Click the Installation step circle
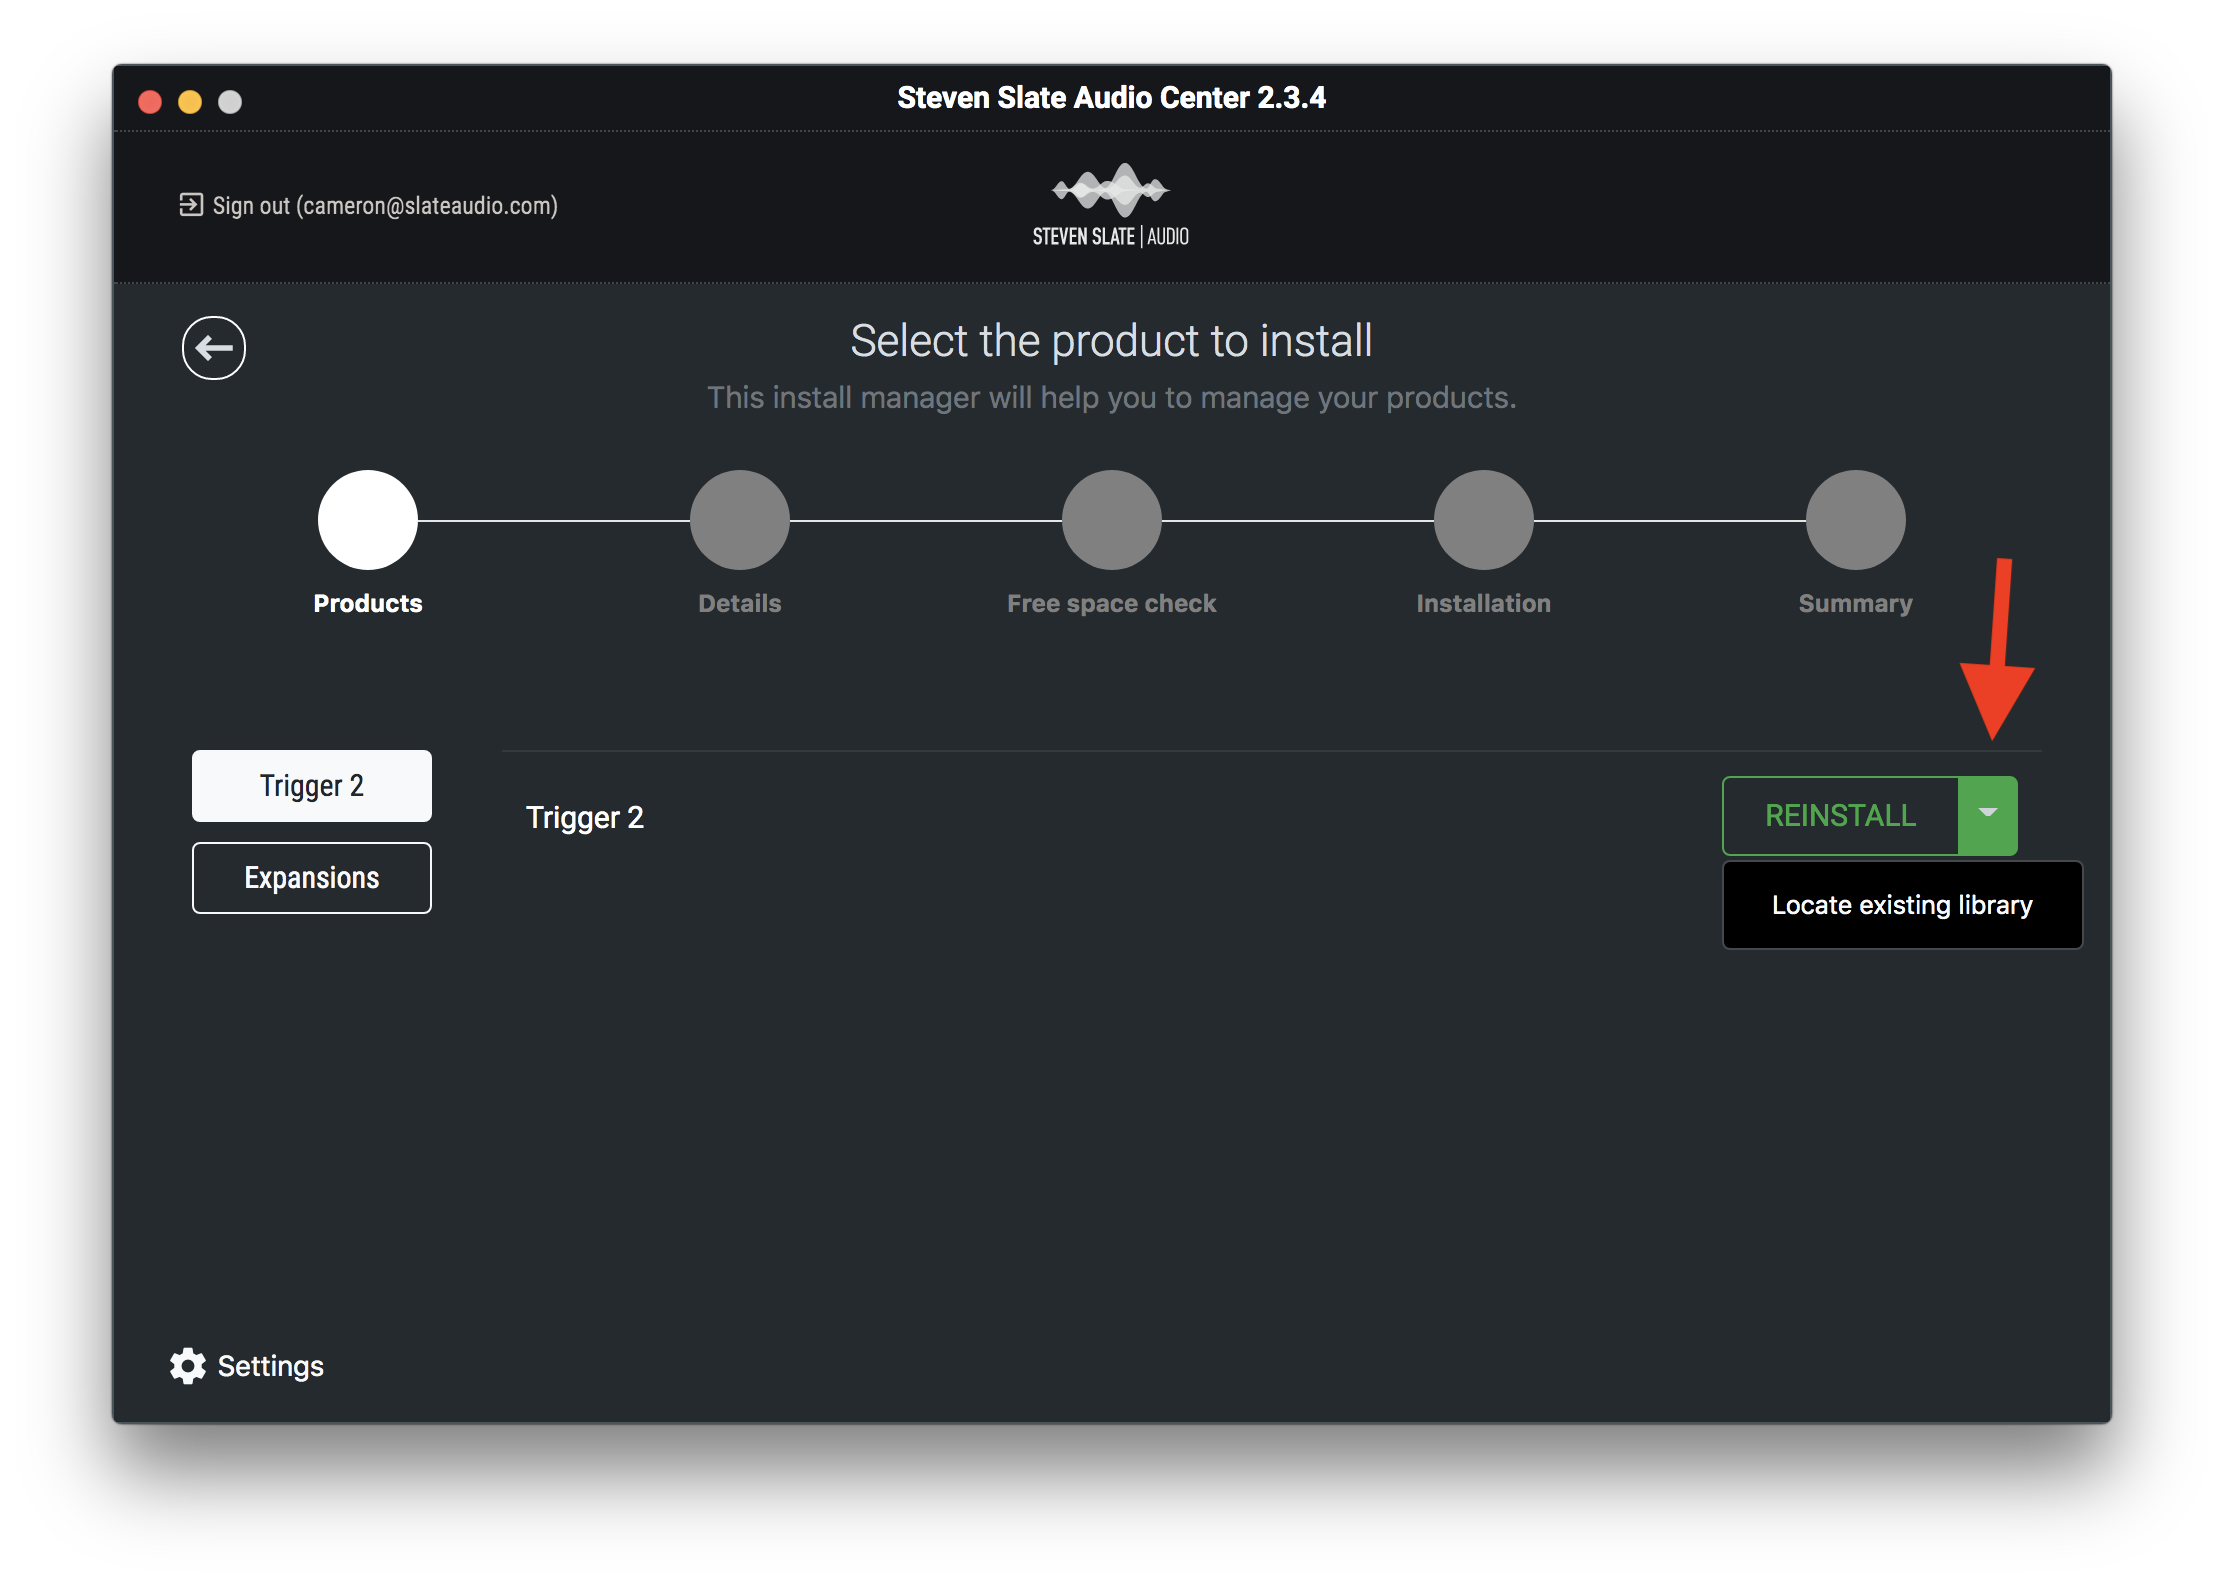 pyautogui.click(x=1484, y=520)
